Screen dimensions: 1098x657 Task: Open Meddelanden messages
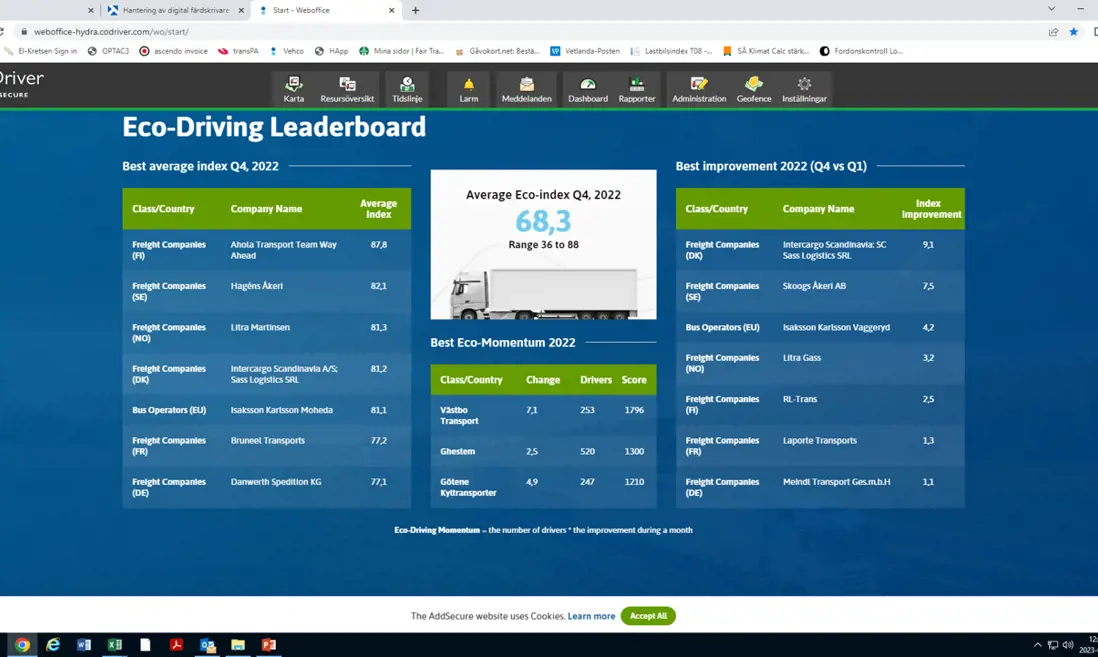point(527,89)
